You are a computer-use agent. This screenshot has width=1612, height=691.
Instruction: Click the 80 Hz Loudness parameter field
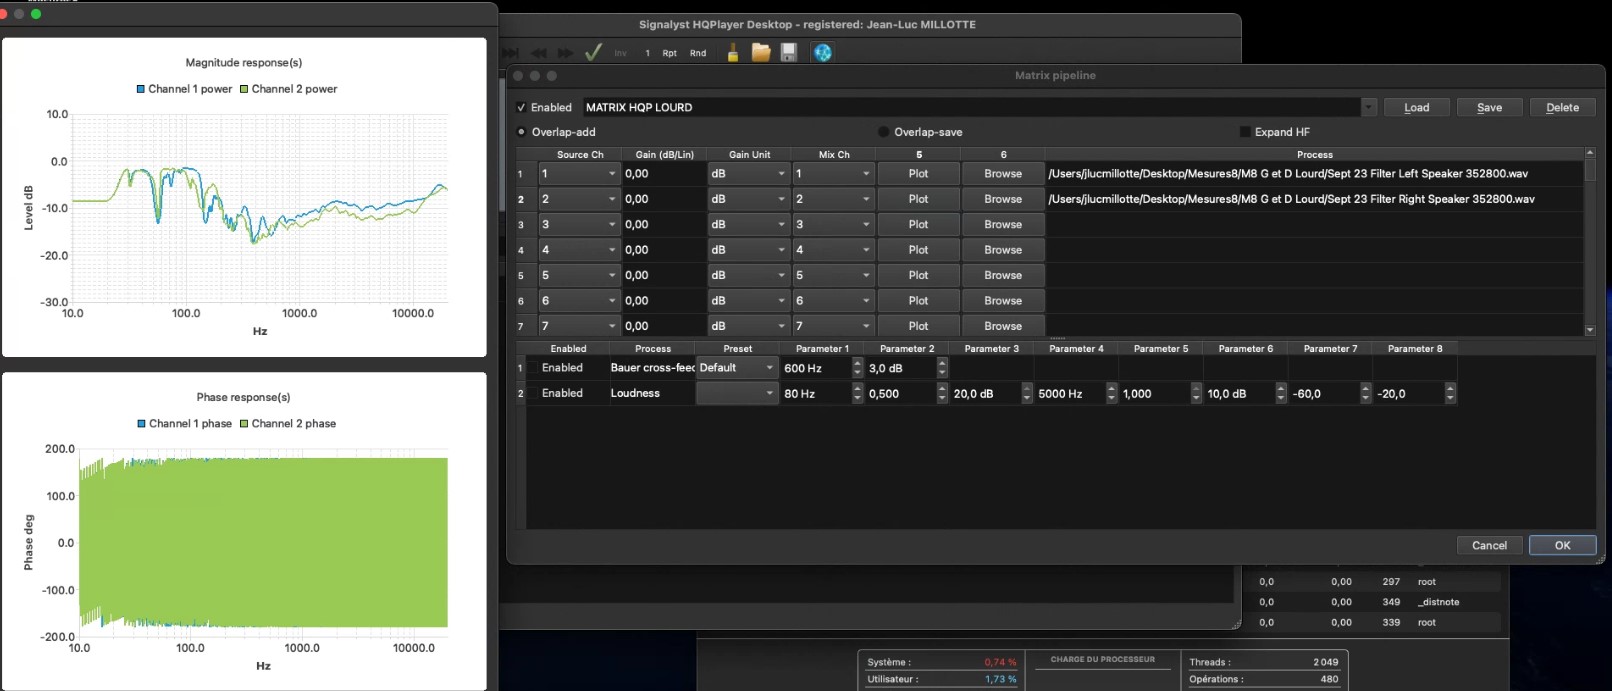pyautogui.click(x=815, y=394)
